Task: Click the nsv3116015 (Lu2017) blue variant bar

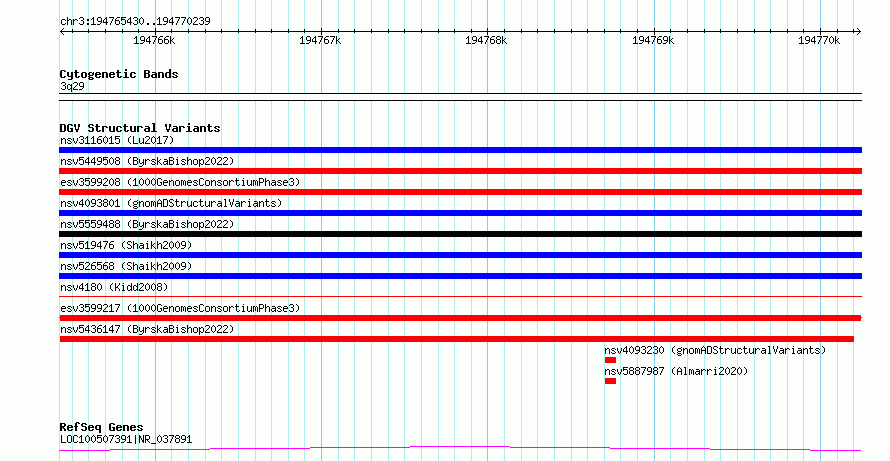Action: click(460, 150)
